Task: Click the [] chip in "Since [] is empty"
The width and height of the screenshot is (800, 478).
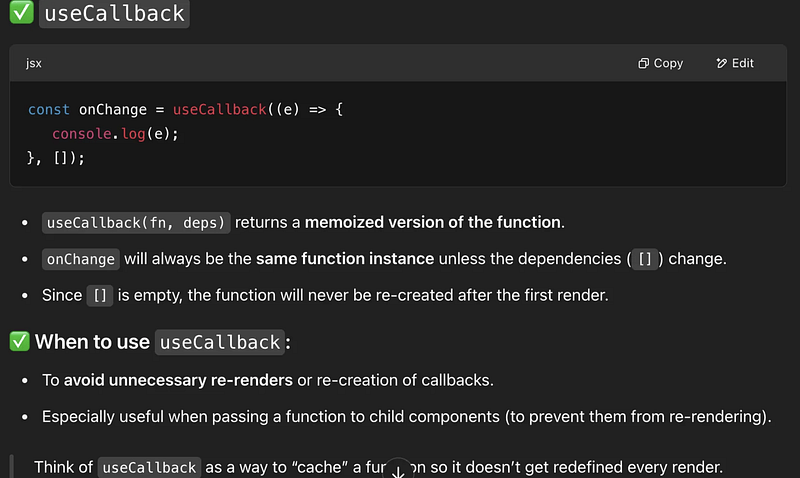Action: tap(100, 295)
